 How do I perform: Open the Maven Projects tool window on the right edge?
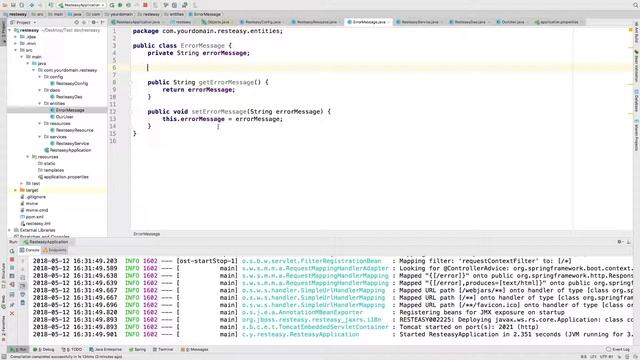click(x=636, y=135)
